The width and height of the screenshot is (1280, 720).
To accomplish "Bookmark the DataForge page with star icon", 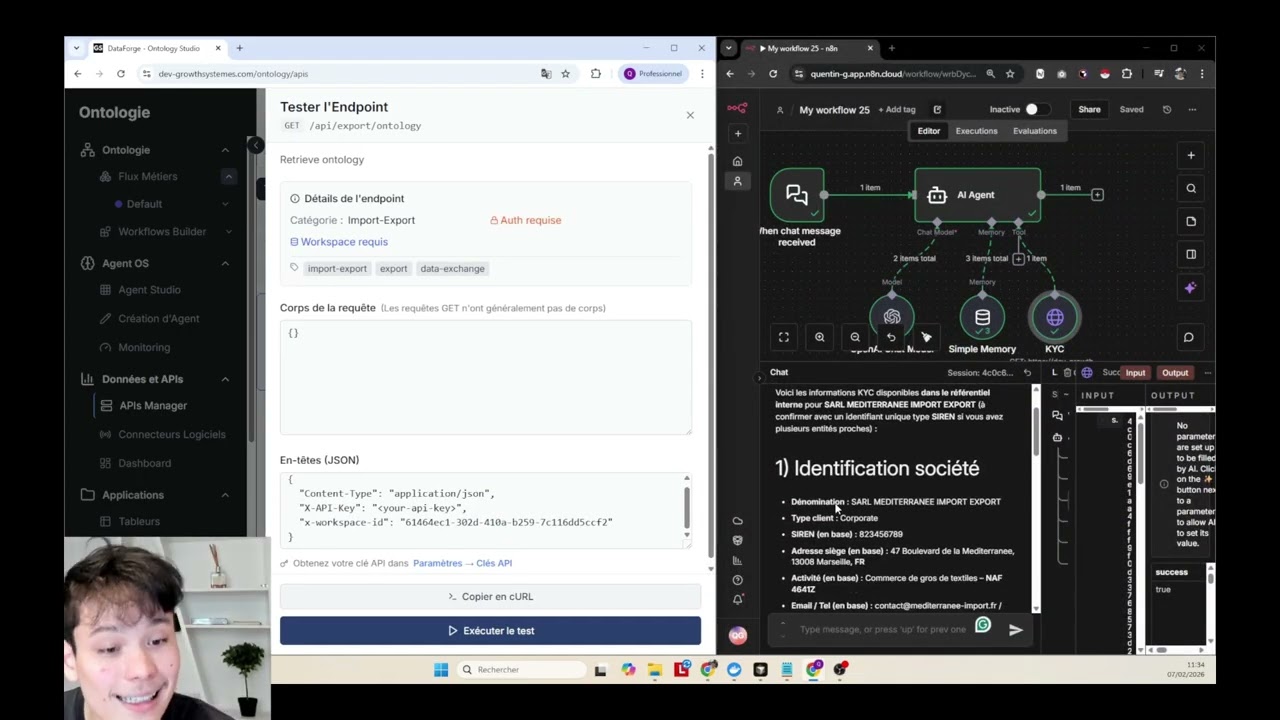I will point(565,74).
